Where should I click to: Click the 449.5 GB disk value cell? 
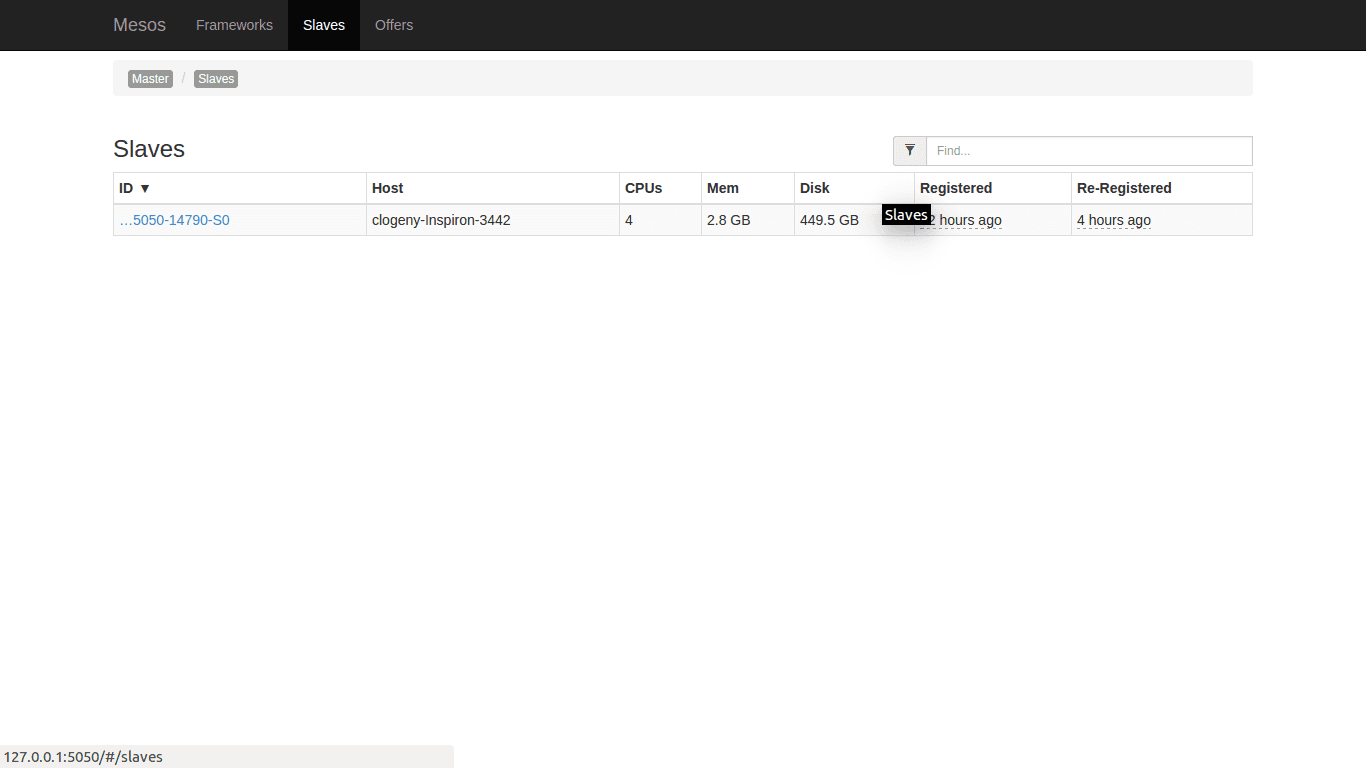(x=829, y=220)
